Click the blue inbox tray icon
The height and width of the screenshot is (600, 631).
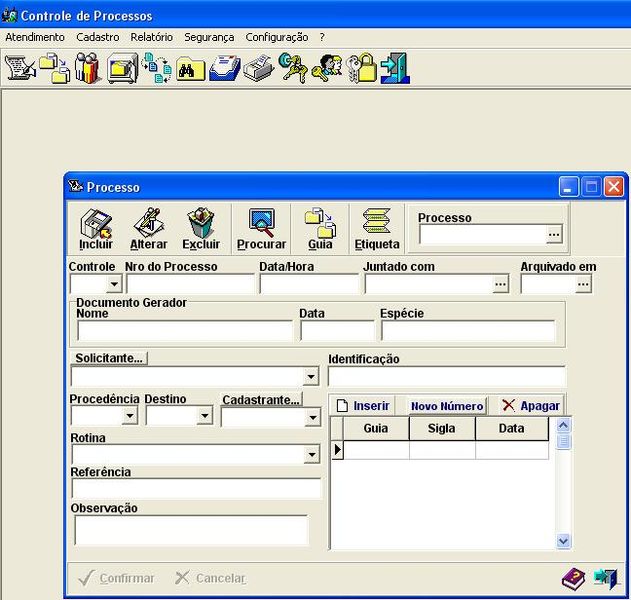(225, 68)
